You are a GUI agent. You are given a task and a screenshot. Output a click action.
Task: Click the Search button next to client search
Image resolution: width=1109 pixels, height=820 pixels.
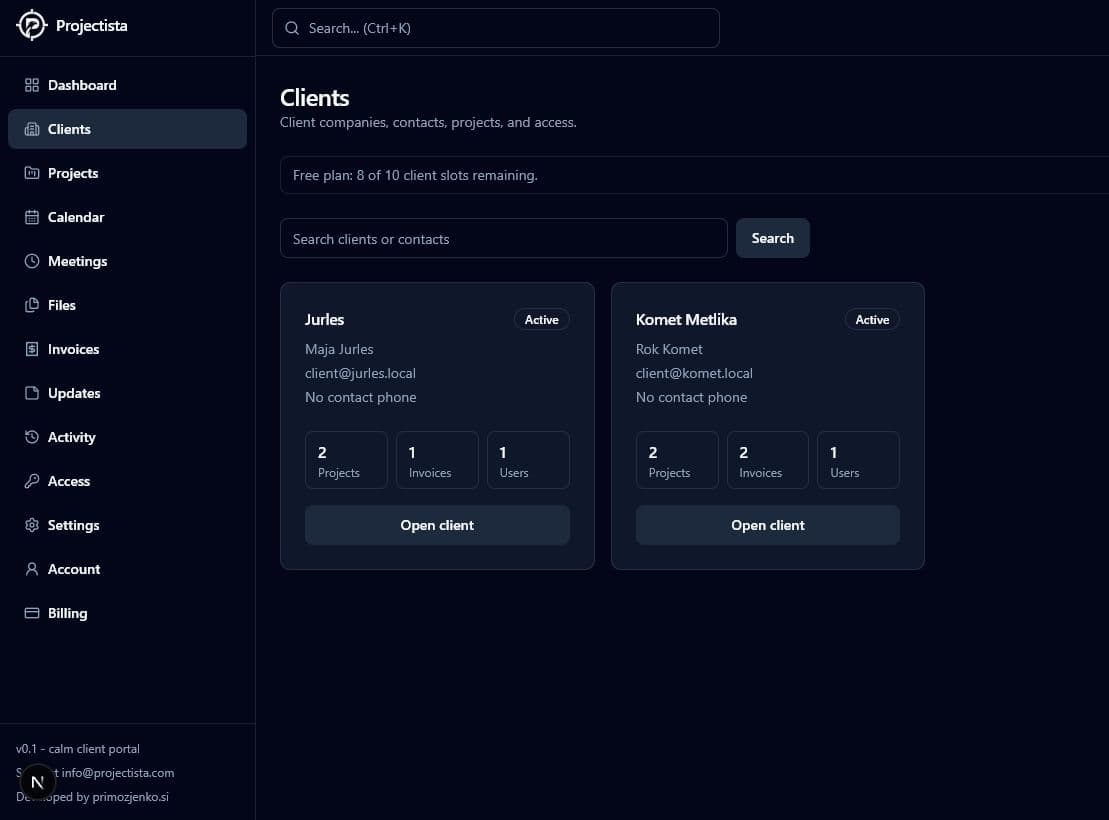point(772,238)
